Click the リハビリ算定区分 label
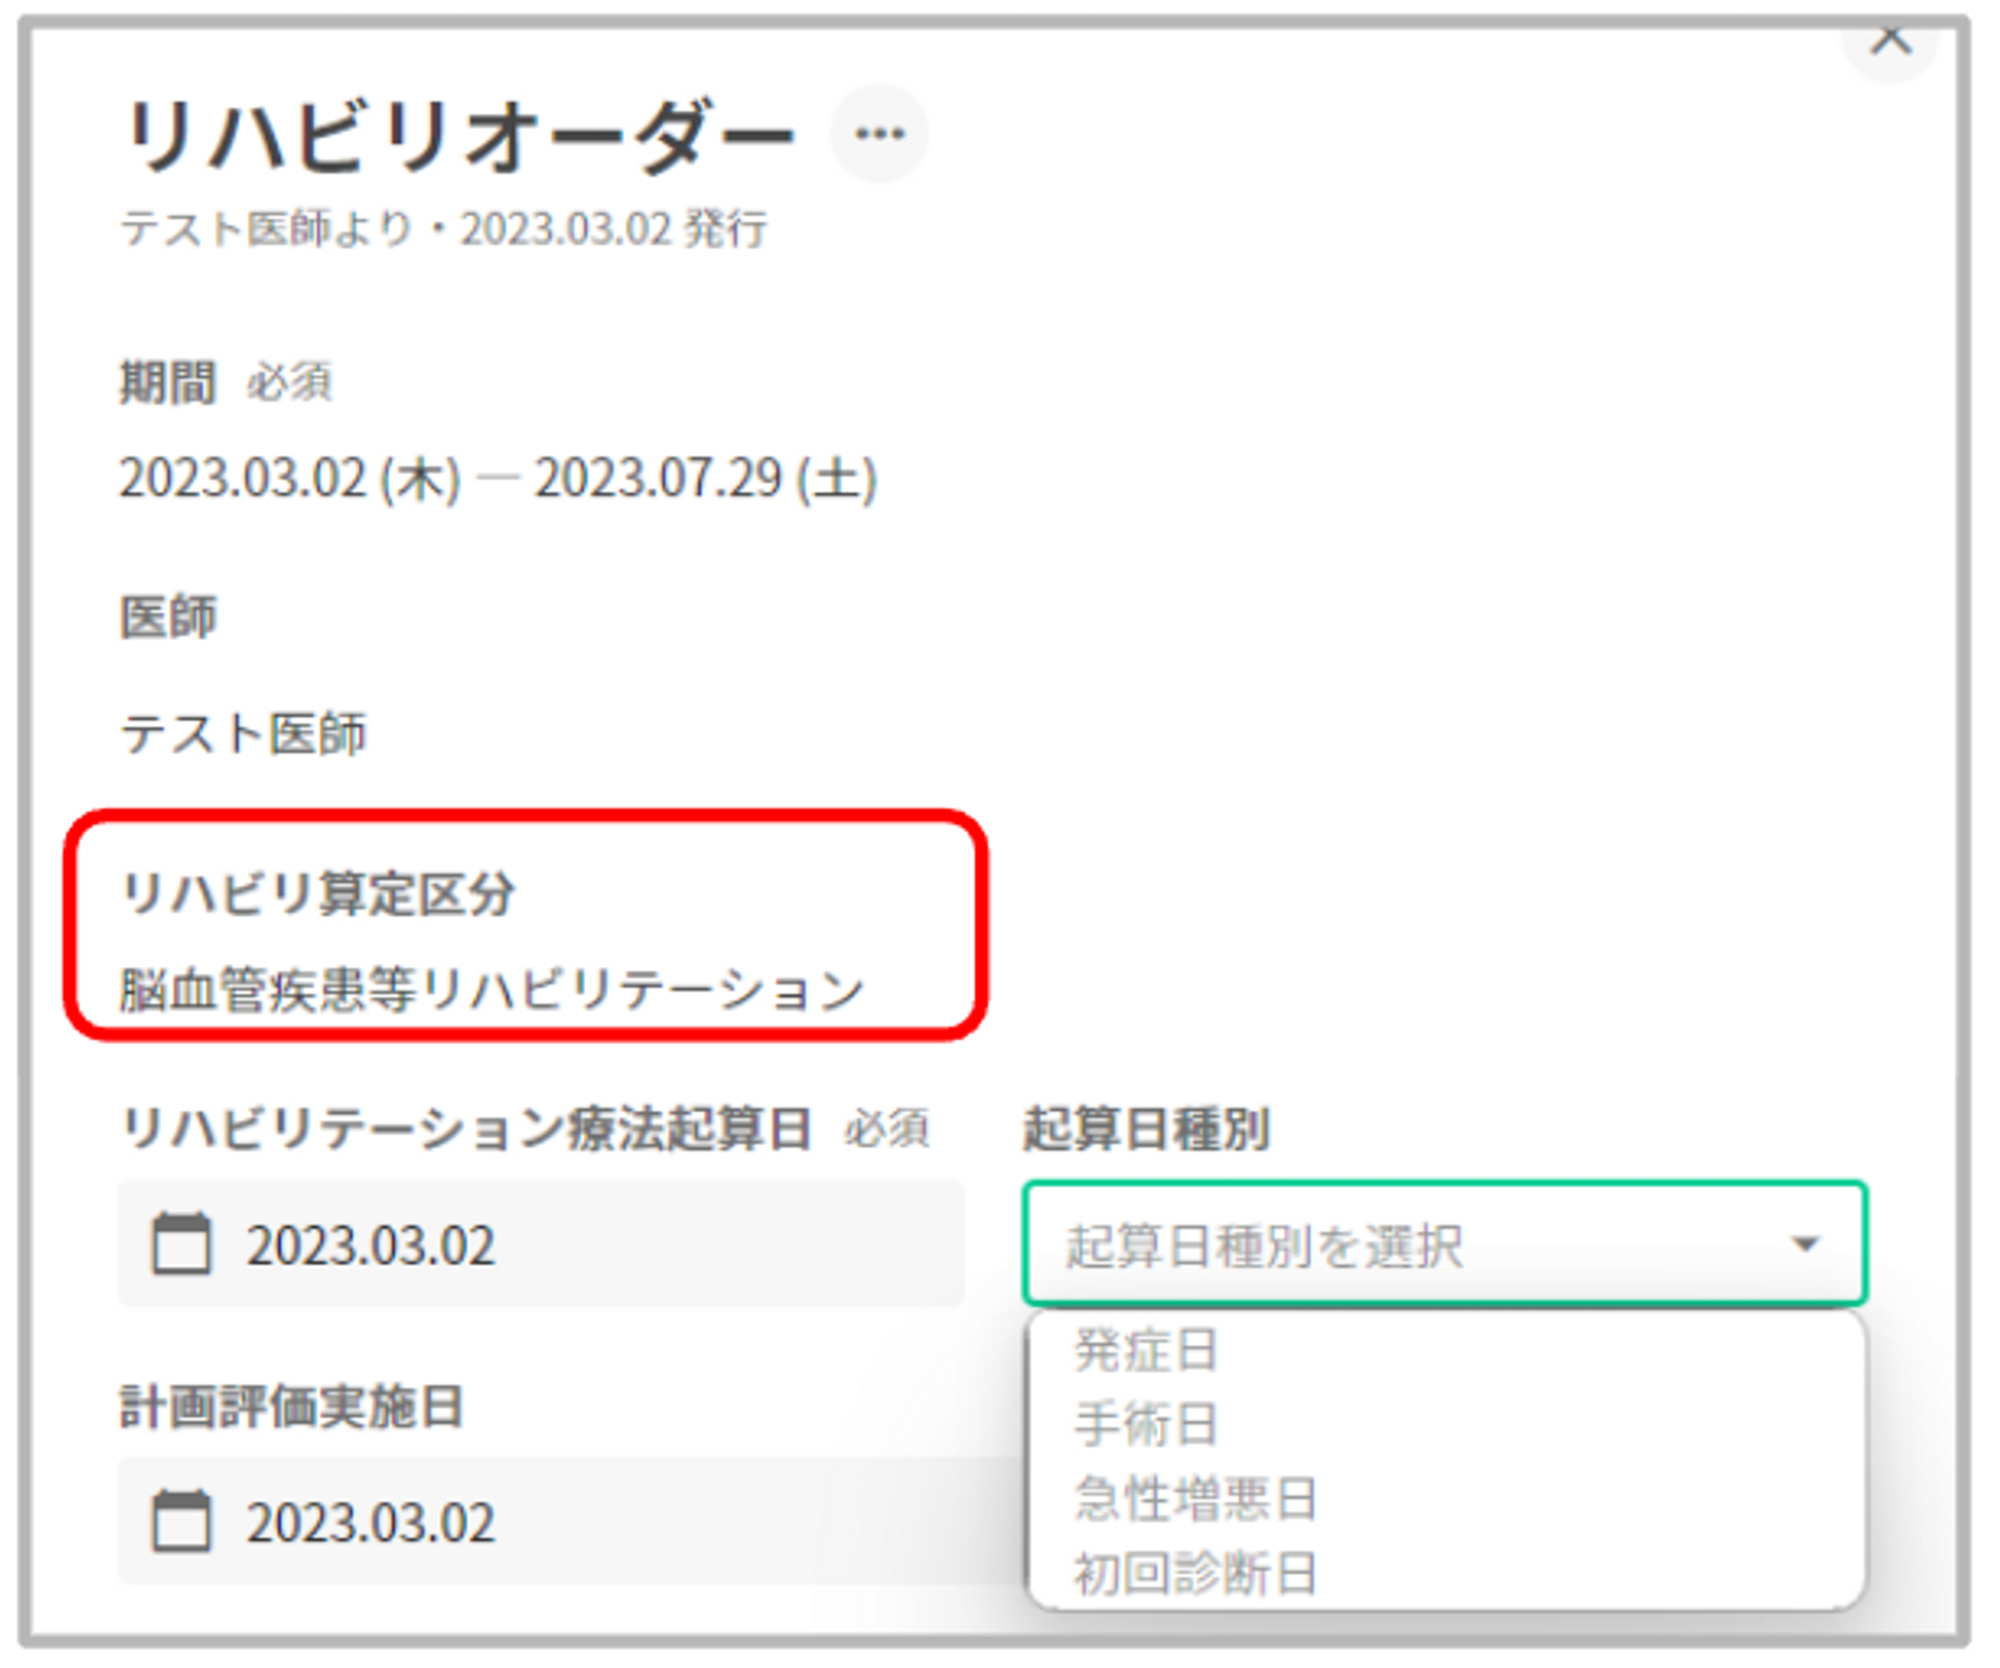Screen dimensions: 2000x1668 pyautogui.click(x=317, y=893)
